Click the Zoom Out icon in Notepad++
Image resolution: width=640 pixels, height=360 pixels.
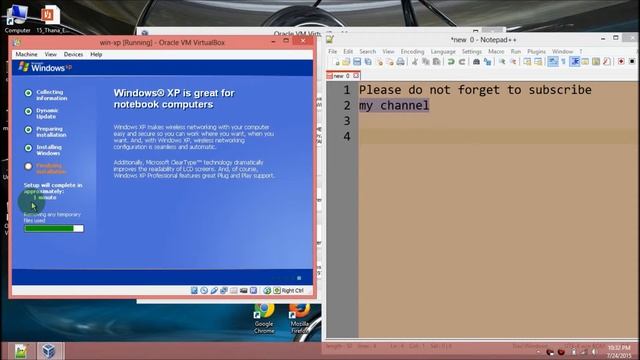513,62
